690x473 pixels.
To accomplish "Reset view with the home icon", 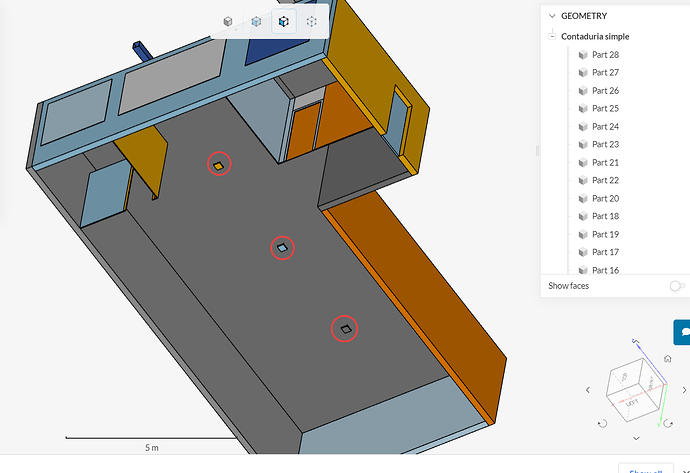I will coord(668,359).
